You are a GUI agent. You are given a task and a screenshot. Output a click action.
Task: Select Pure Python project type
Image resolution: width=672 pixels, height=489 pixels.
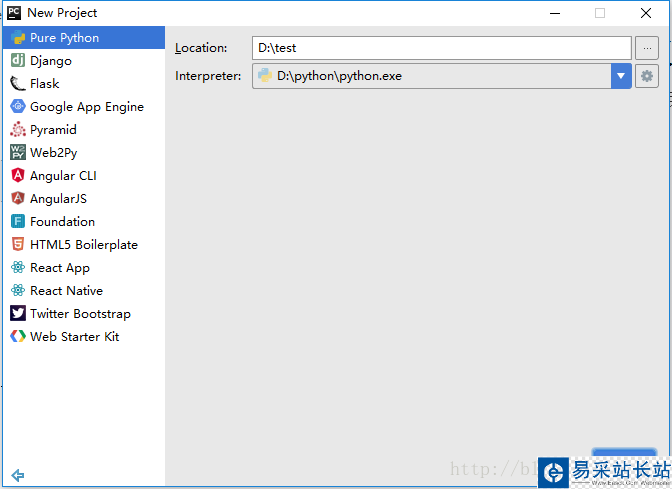[64, 38]
